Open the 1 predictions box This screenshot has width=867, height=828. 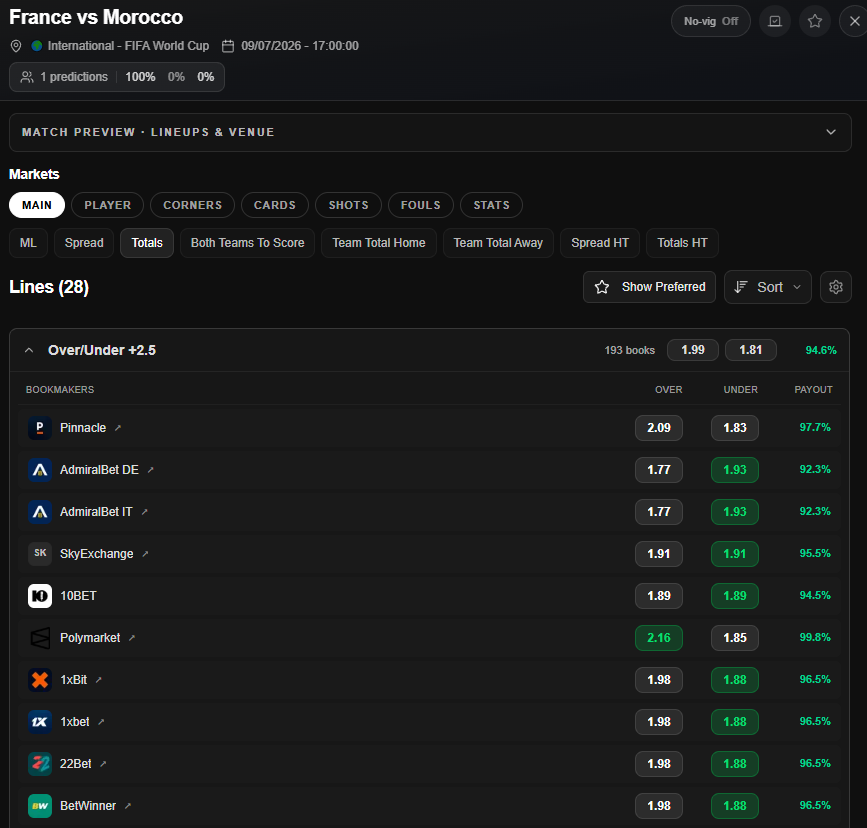click(117, 77)
